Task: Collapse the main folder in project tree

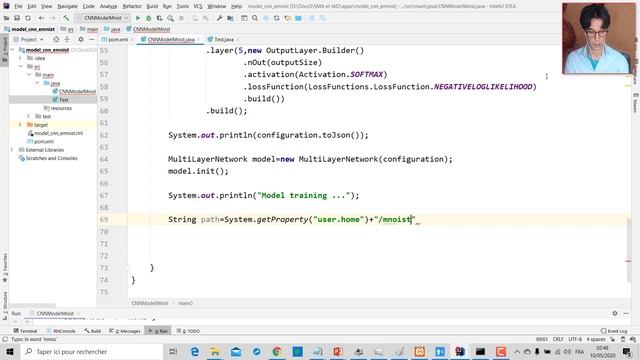Action: (x=29, y=75)
